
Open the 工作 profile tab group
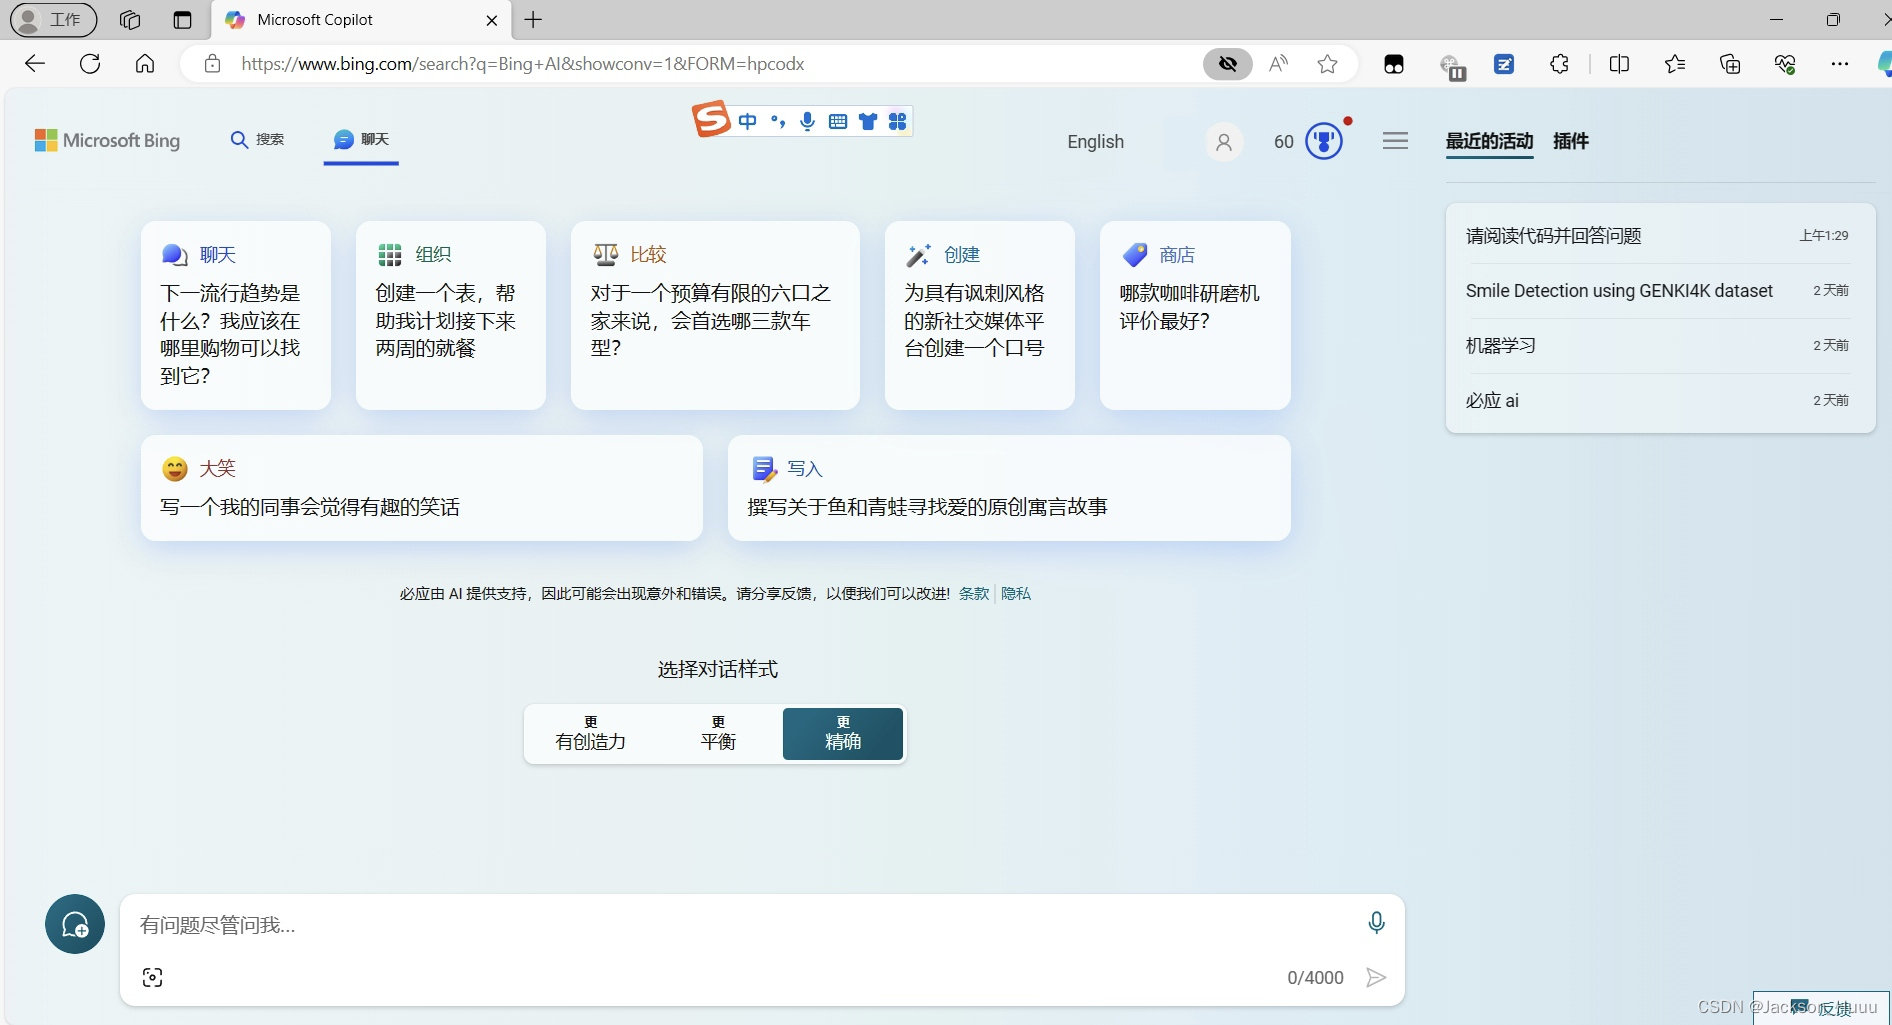pos(52,20)
